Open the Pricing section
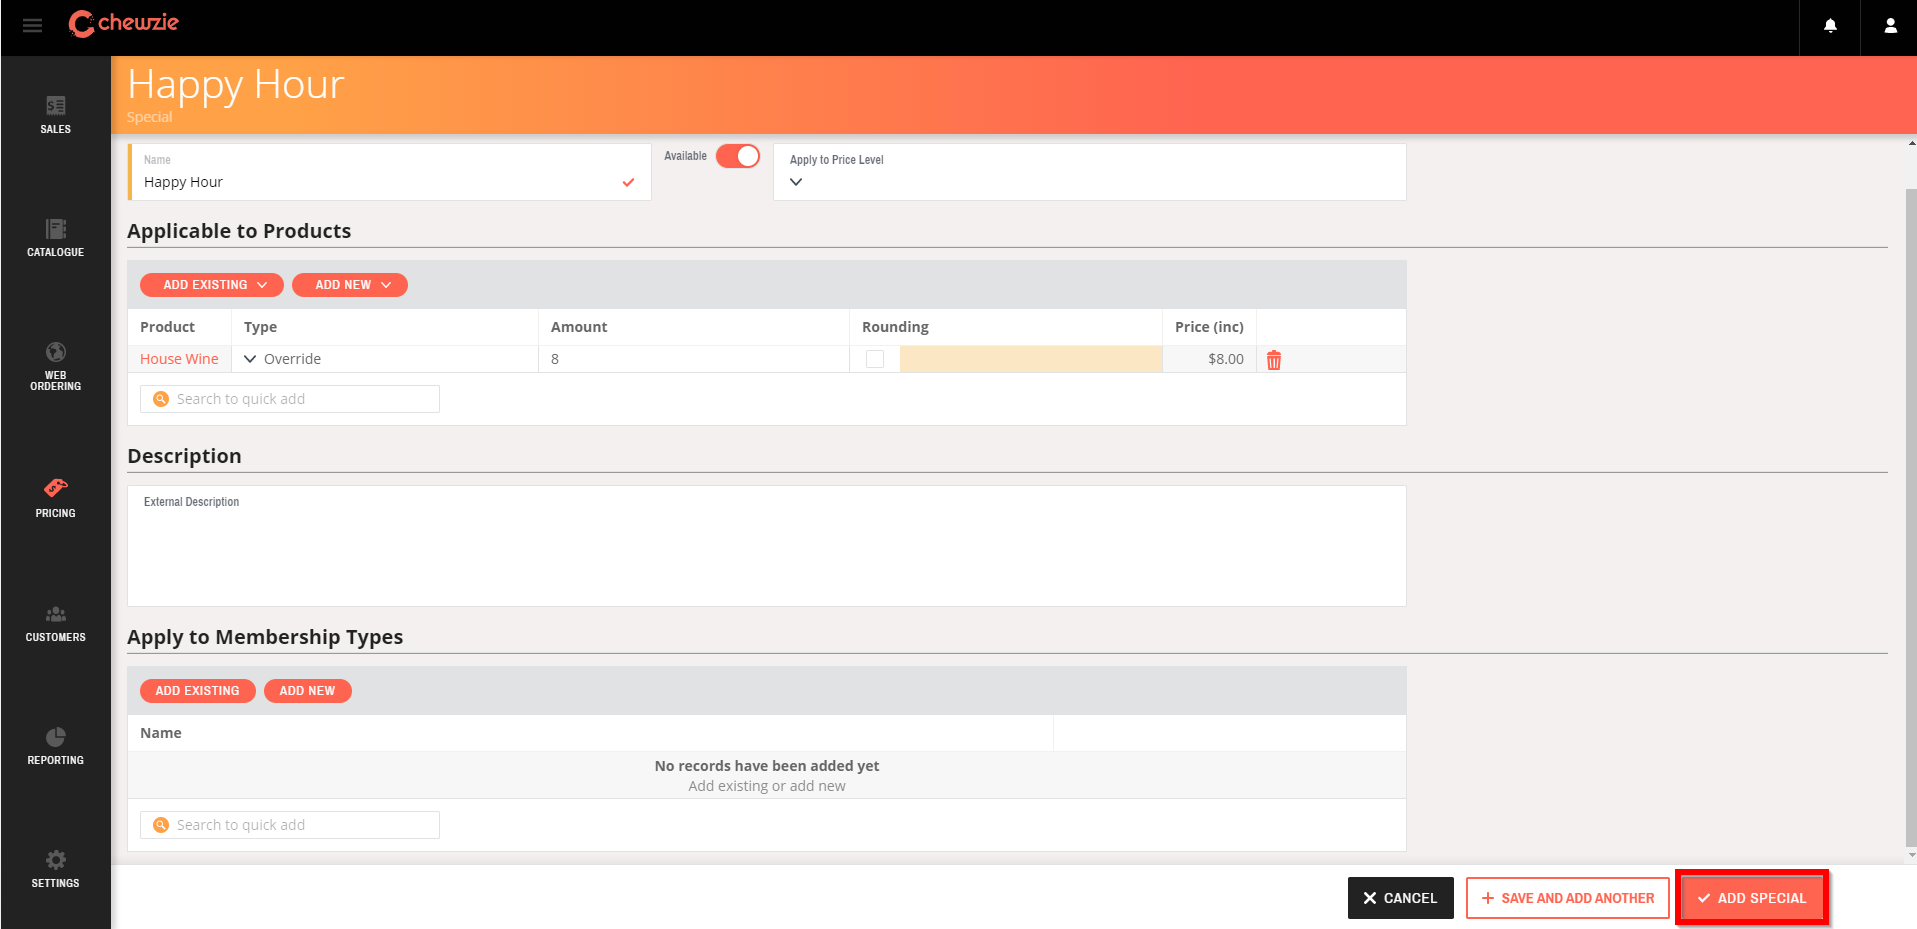 (56, 498)
